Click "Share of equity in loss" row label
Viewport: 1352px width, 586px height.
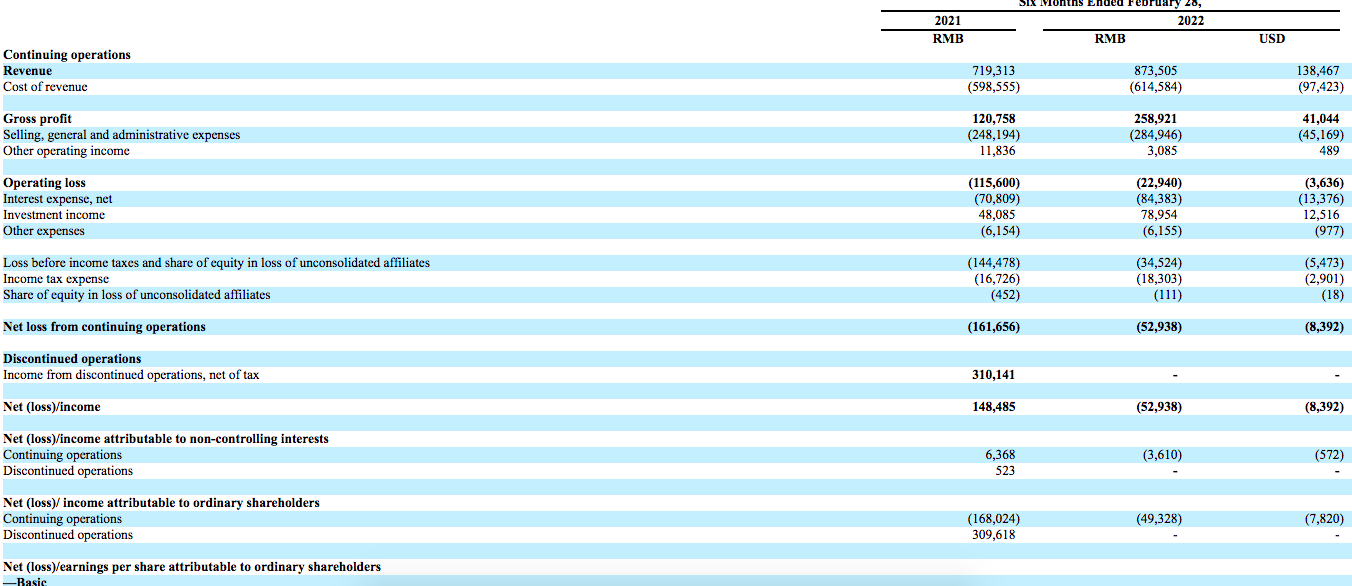136,295
